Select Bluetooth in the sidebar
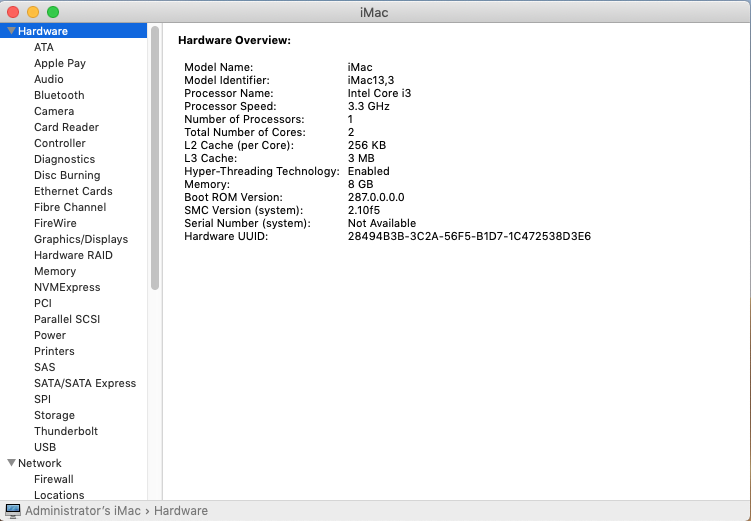751x521 pixels. tap(59, 95)
